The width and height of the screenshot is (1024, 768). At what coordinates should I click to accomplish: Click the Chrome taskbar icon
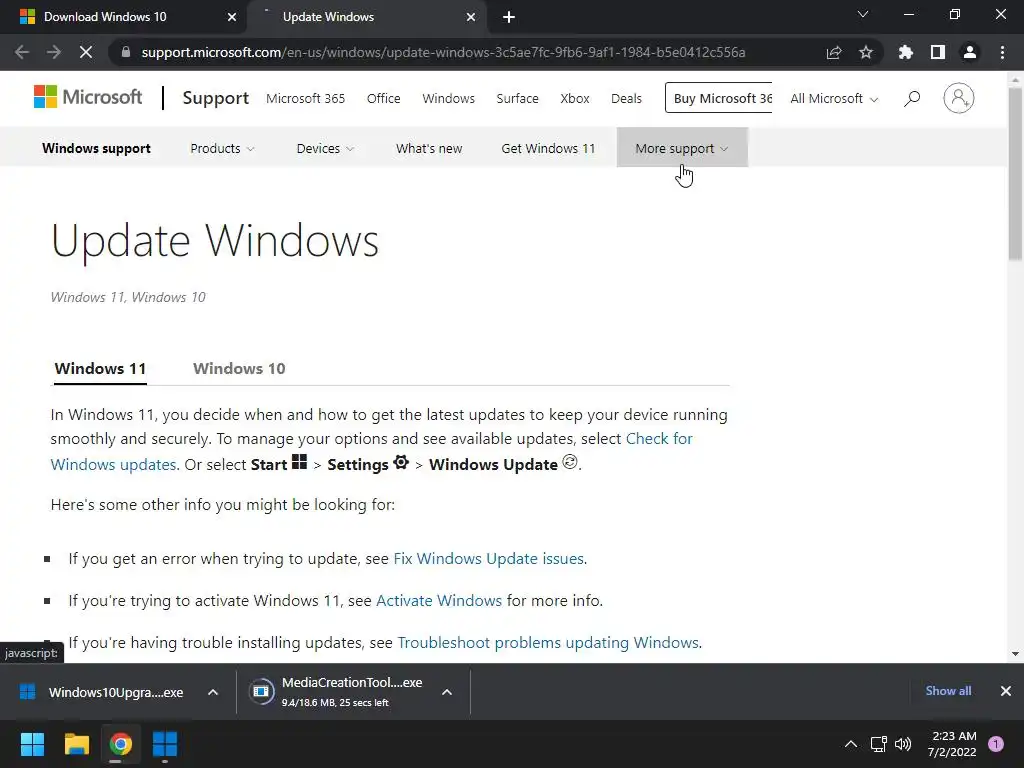coord(120,744)
